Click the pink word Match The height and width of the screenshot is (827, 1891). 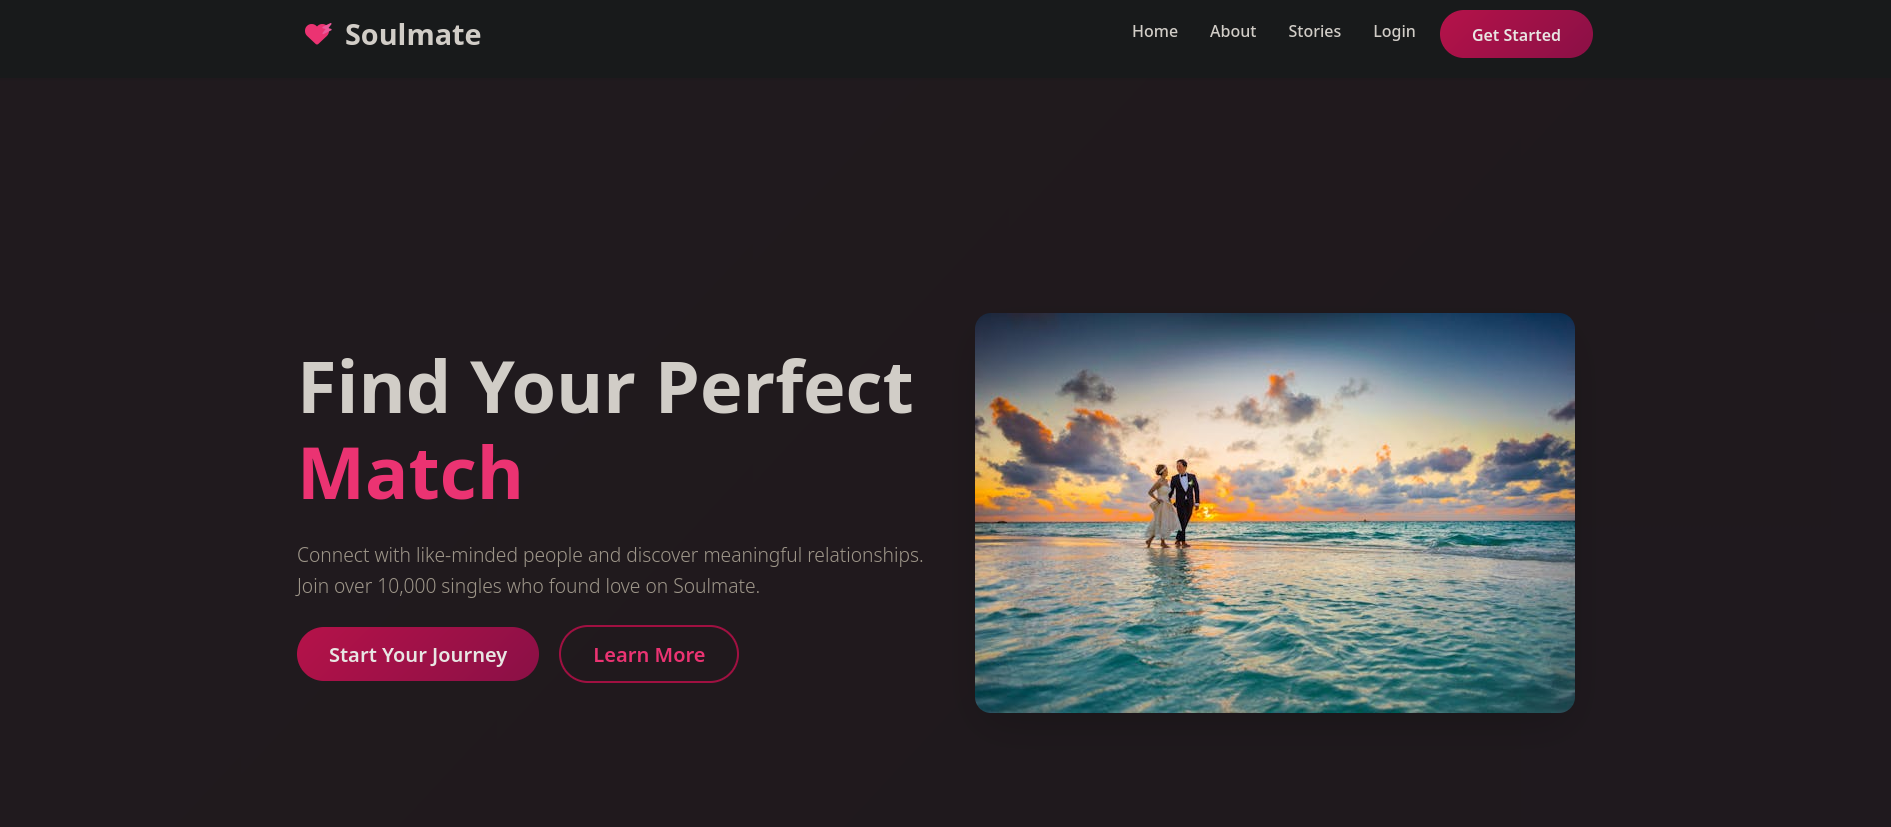411,473
